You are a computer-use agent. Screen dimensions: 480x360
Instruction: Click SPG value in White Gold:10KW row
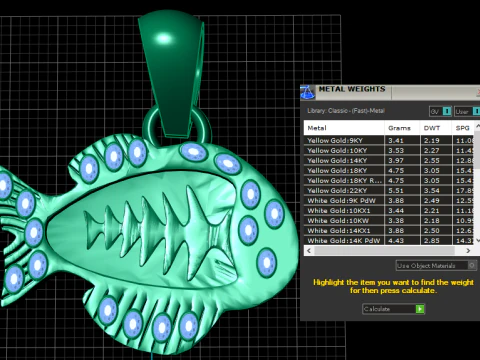point(465,221)
